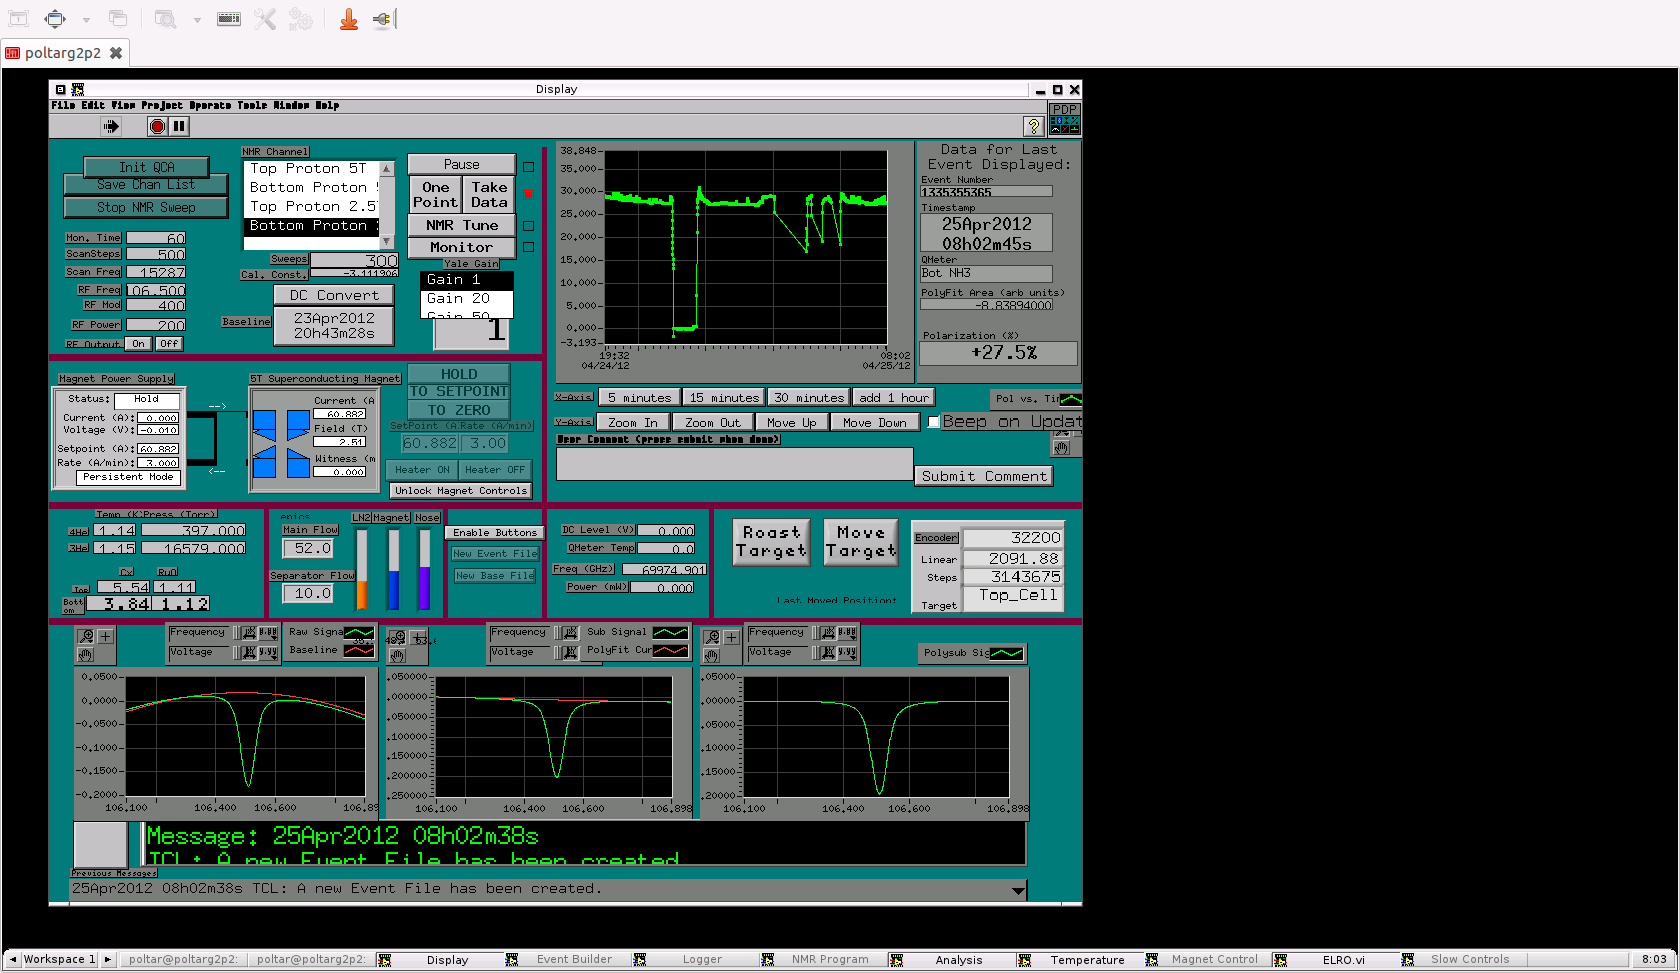This screenshot has height=973, width=1680.
Task: Click the Submit Comment button
Action: tap(984, 476)
